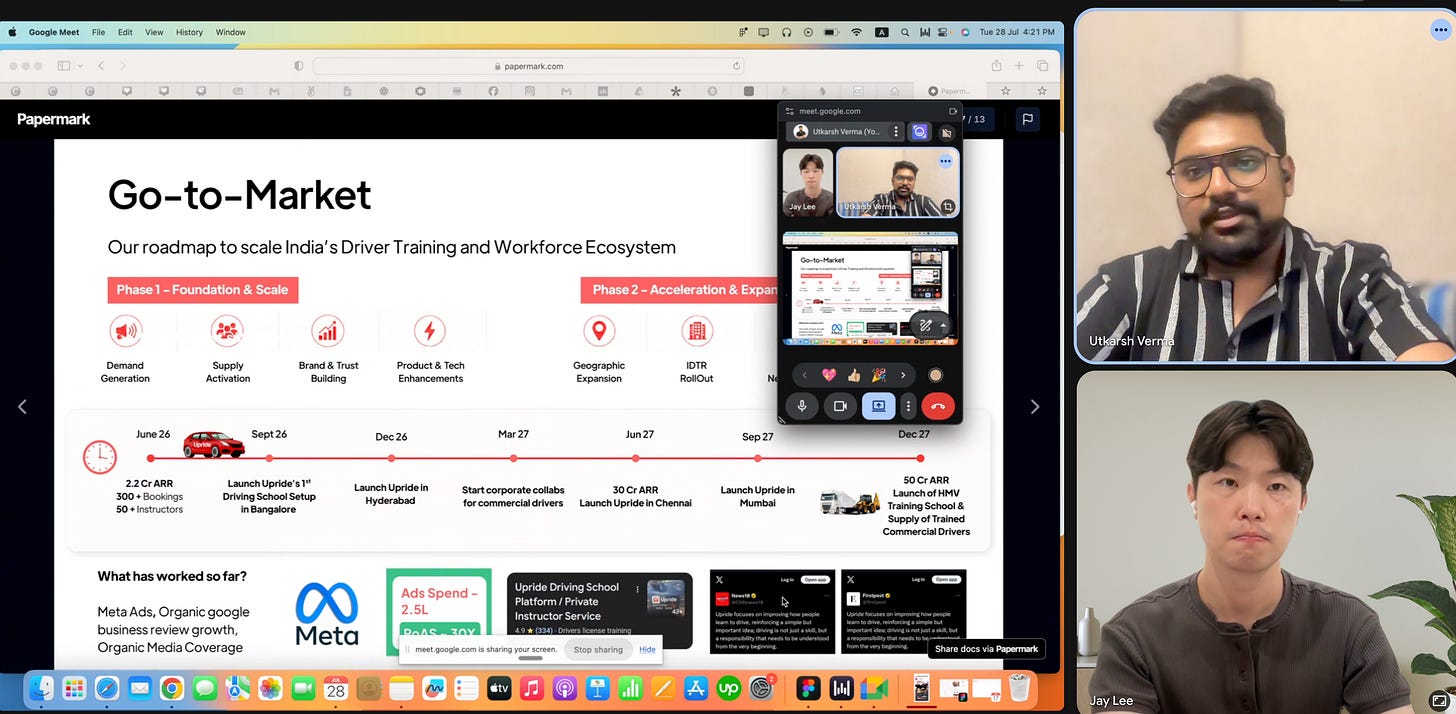
Task: Mute microphone in Meet popup
Action: (801, 406)
